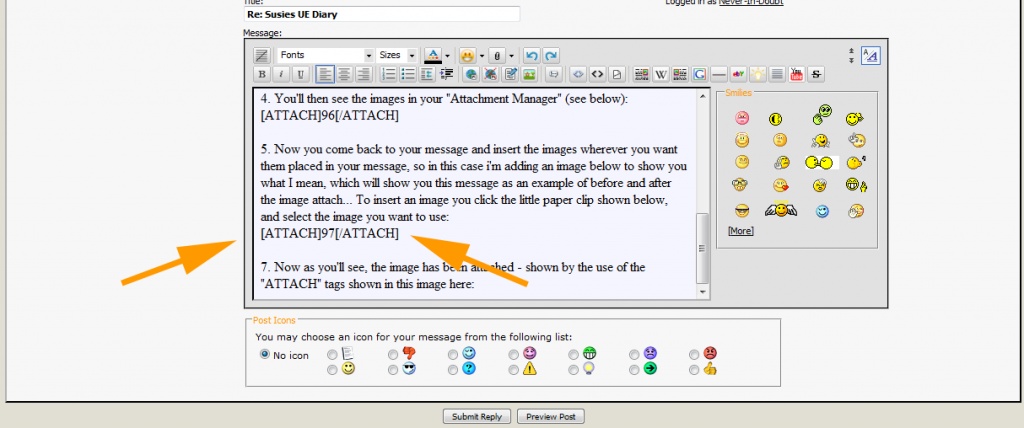
Task: Select the 'No icon' radio button
Action: pos(265,354)
